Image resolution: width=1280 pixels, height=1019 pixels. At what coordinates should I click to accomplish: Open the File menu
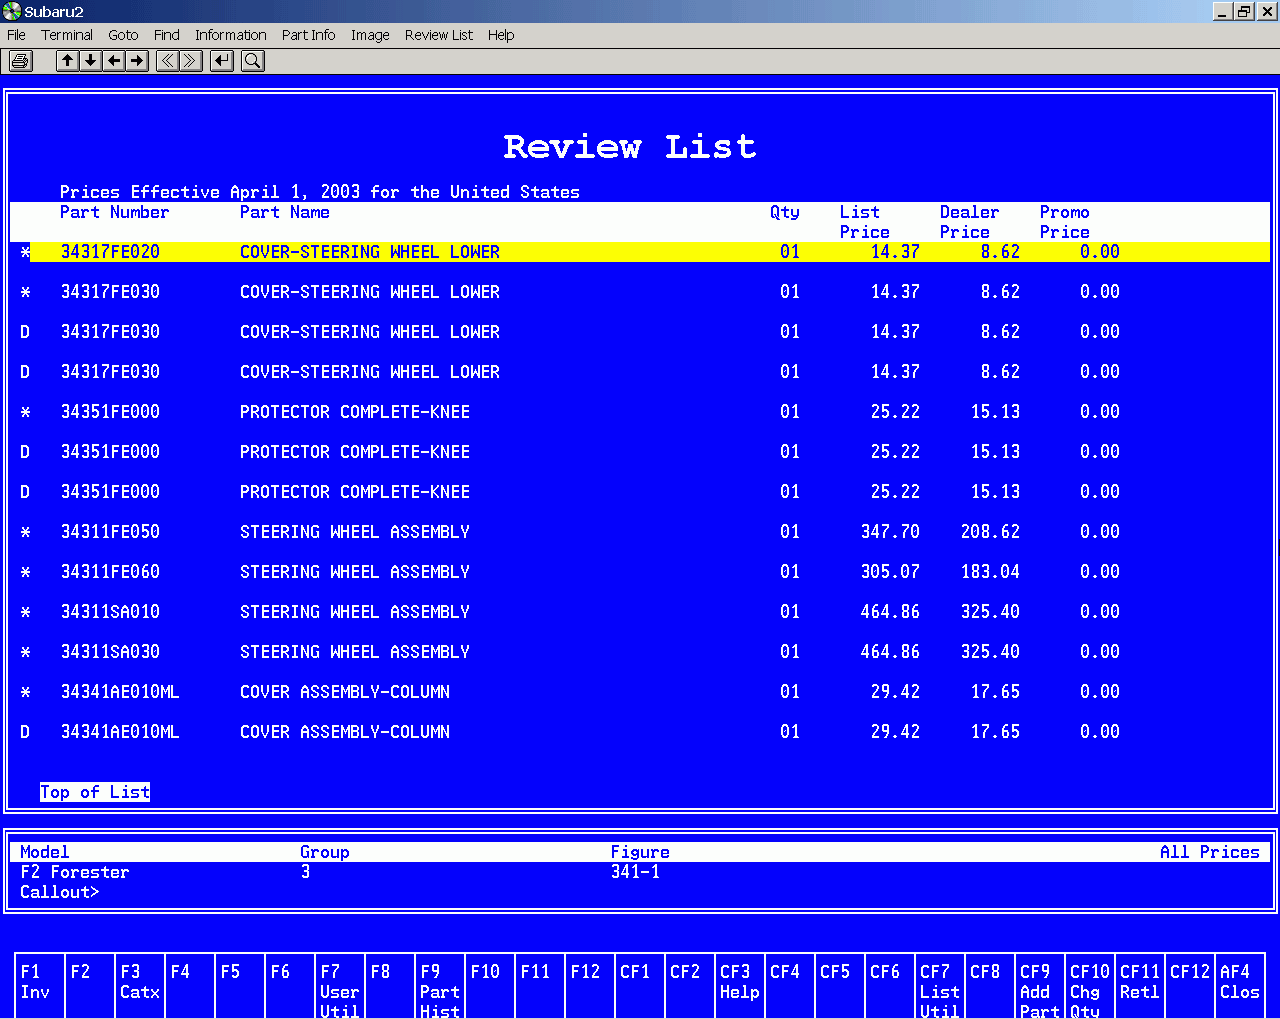(16, 35)
